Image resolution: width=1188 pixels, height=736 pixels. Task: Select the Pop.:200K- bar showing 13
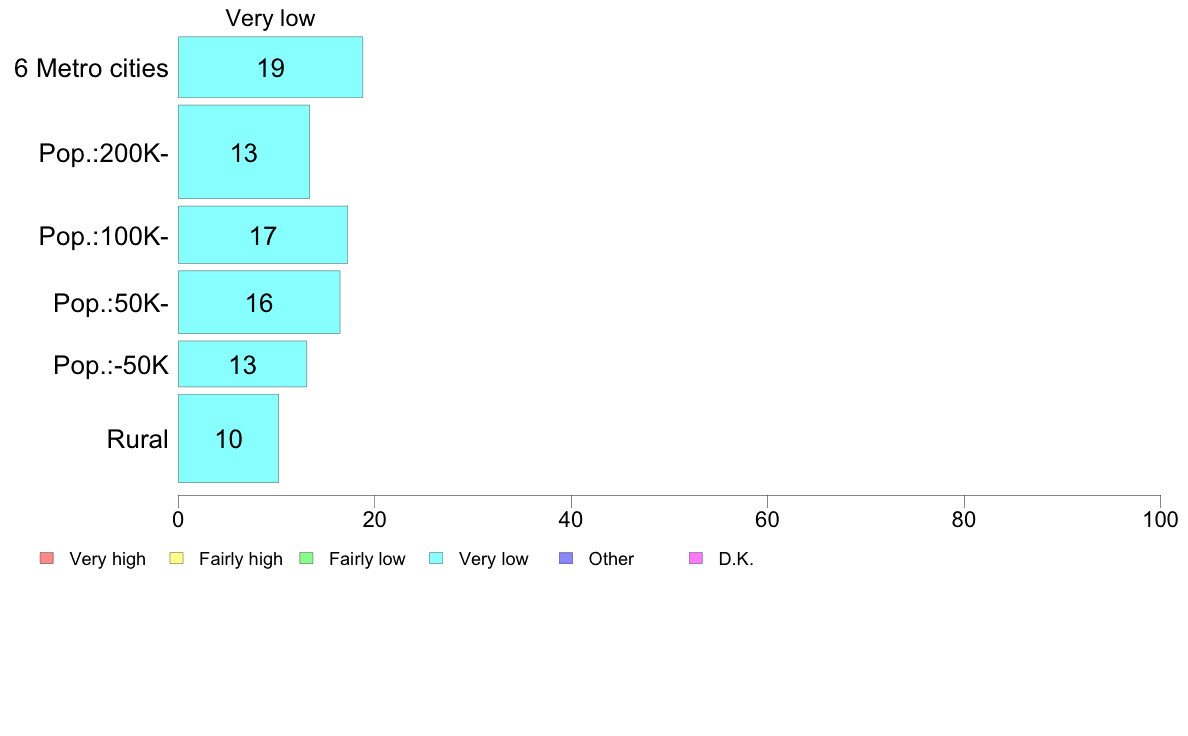point(244,152)
